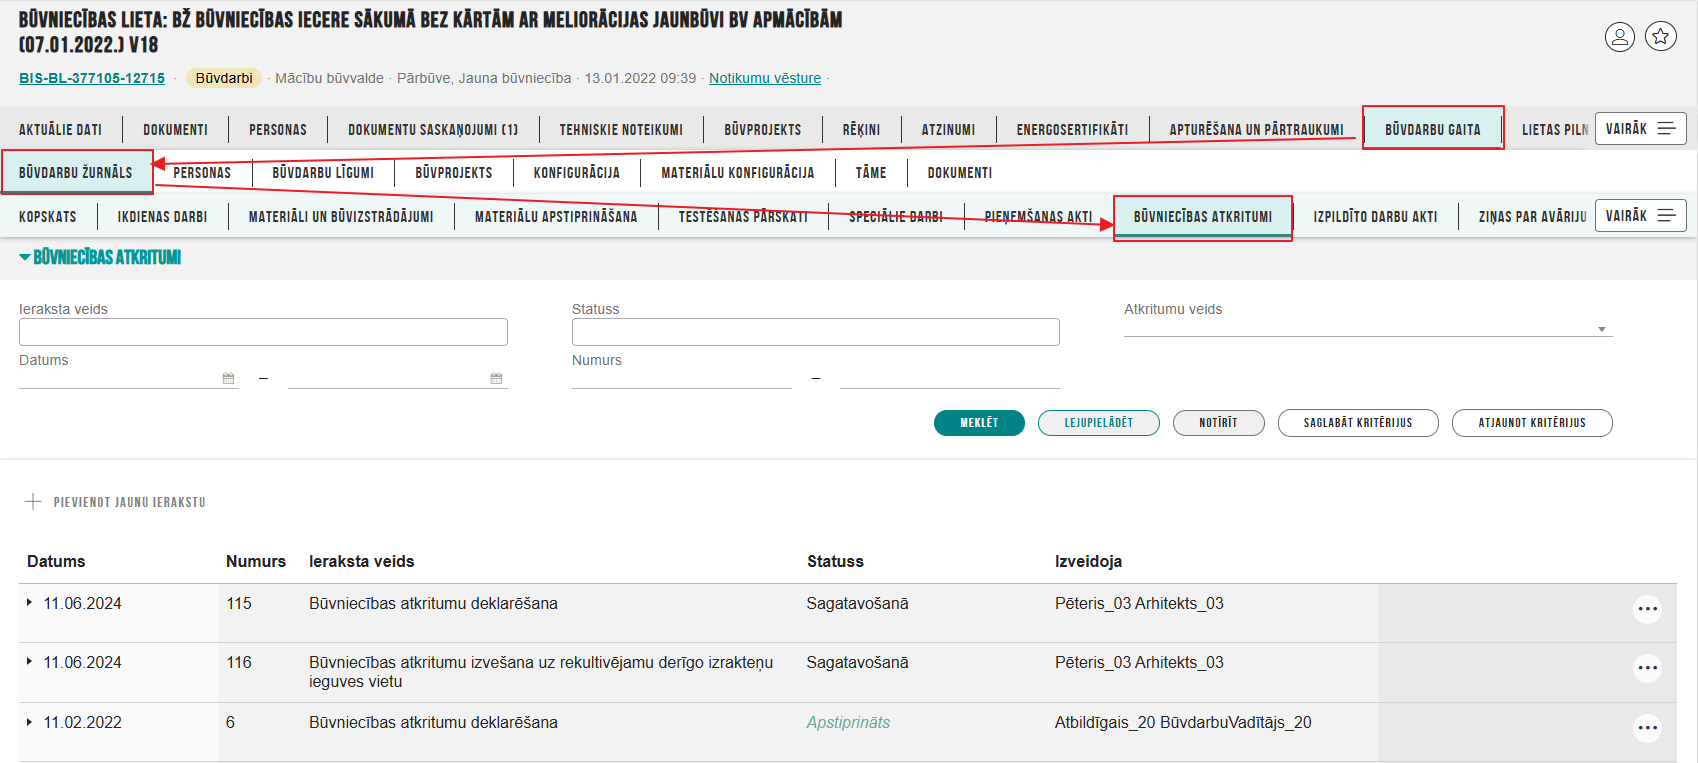
Task: Click the favorite star icon
Action: [1661, 37]
